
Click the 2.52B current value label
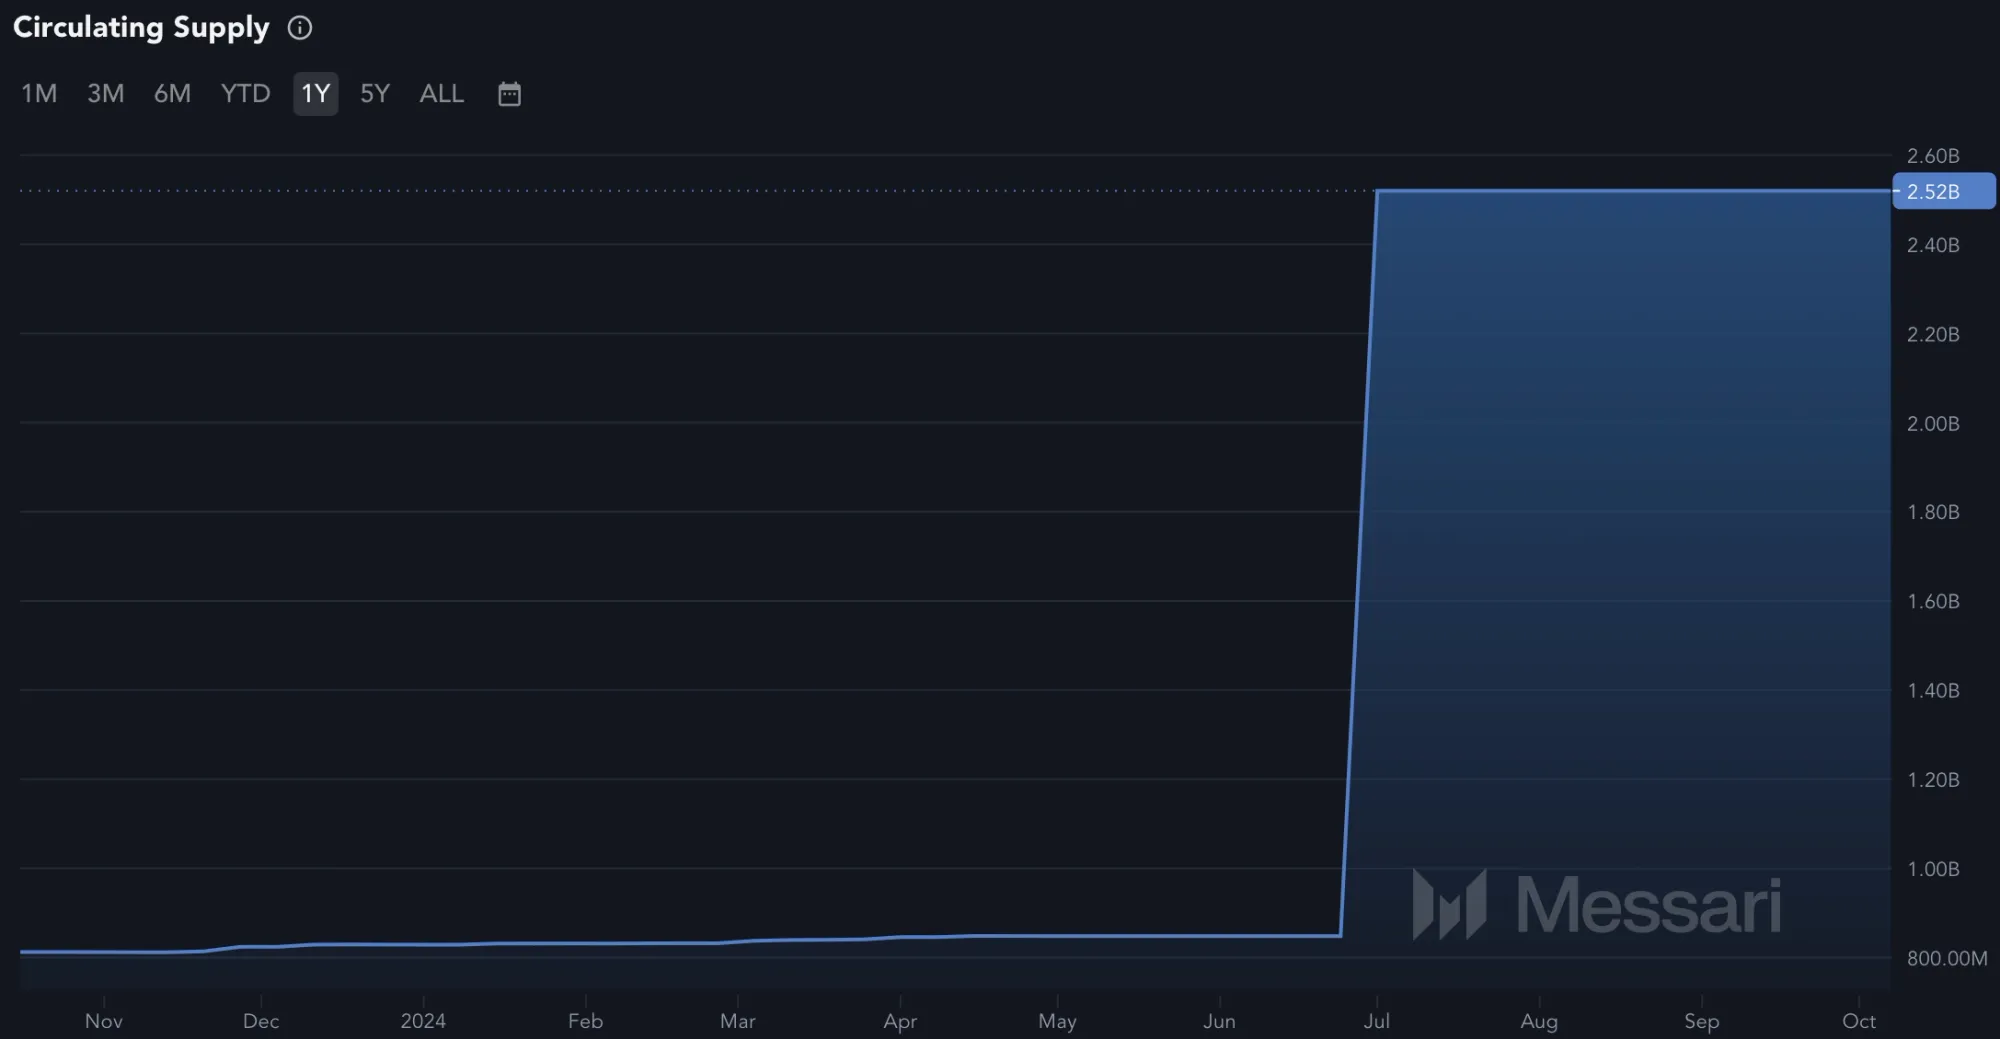tap(1943, 191)
